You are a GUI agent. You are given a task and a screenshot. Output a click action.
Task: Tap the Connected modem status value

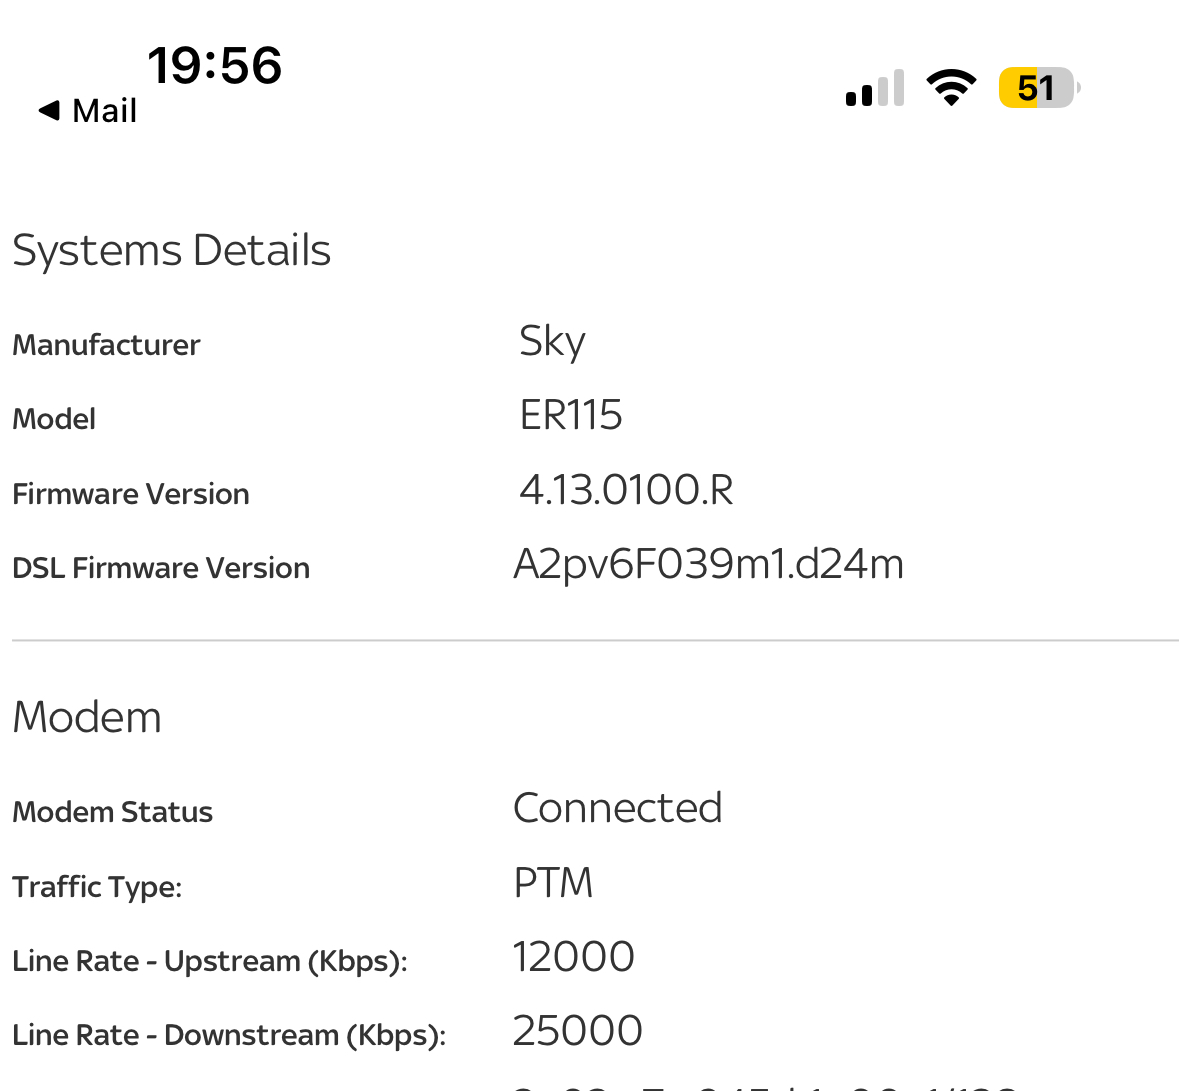pos(617,808)
